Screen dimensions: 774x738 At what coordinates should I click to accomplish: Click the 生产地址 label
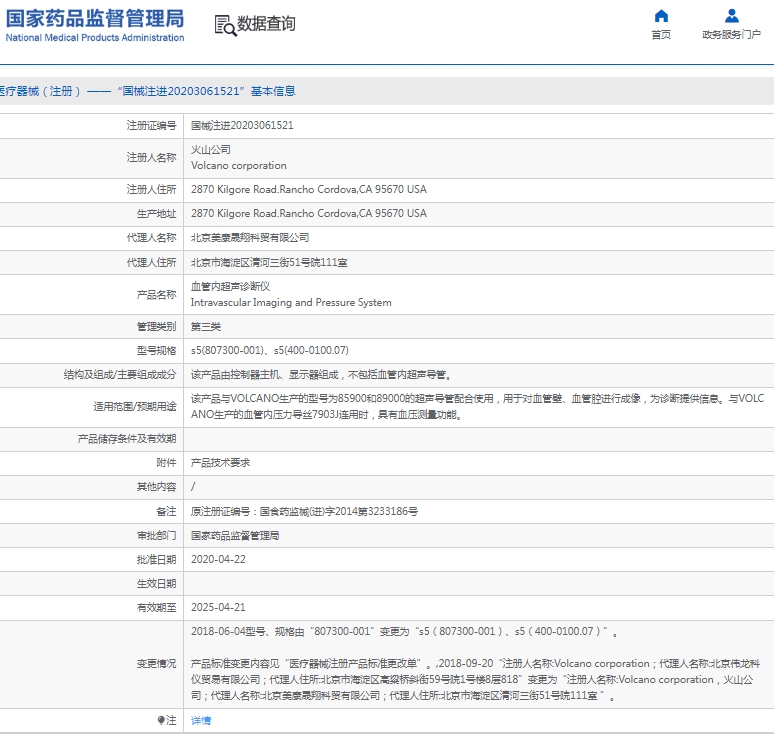coord(156,214)
